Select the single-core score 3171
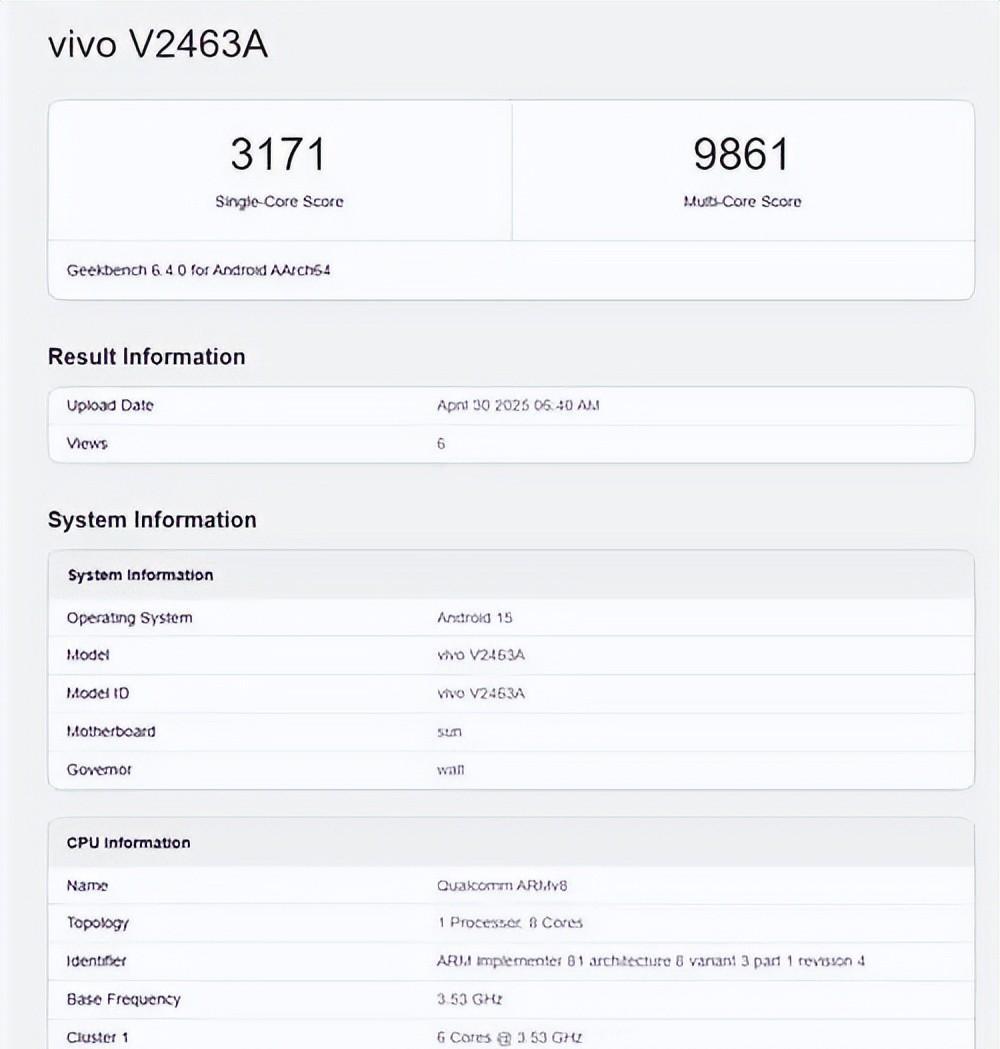The height and width of the screenshot is (1049, 1000). click(278, 154)
